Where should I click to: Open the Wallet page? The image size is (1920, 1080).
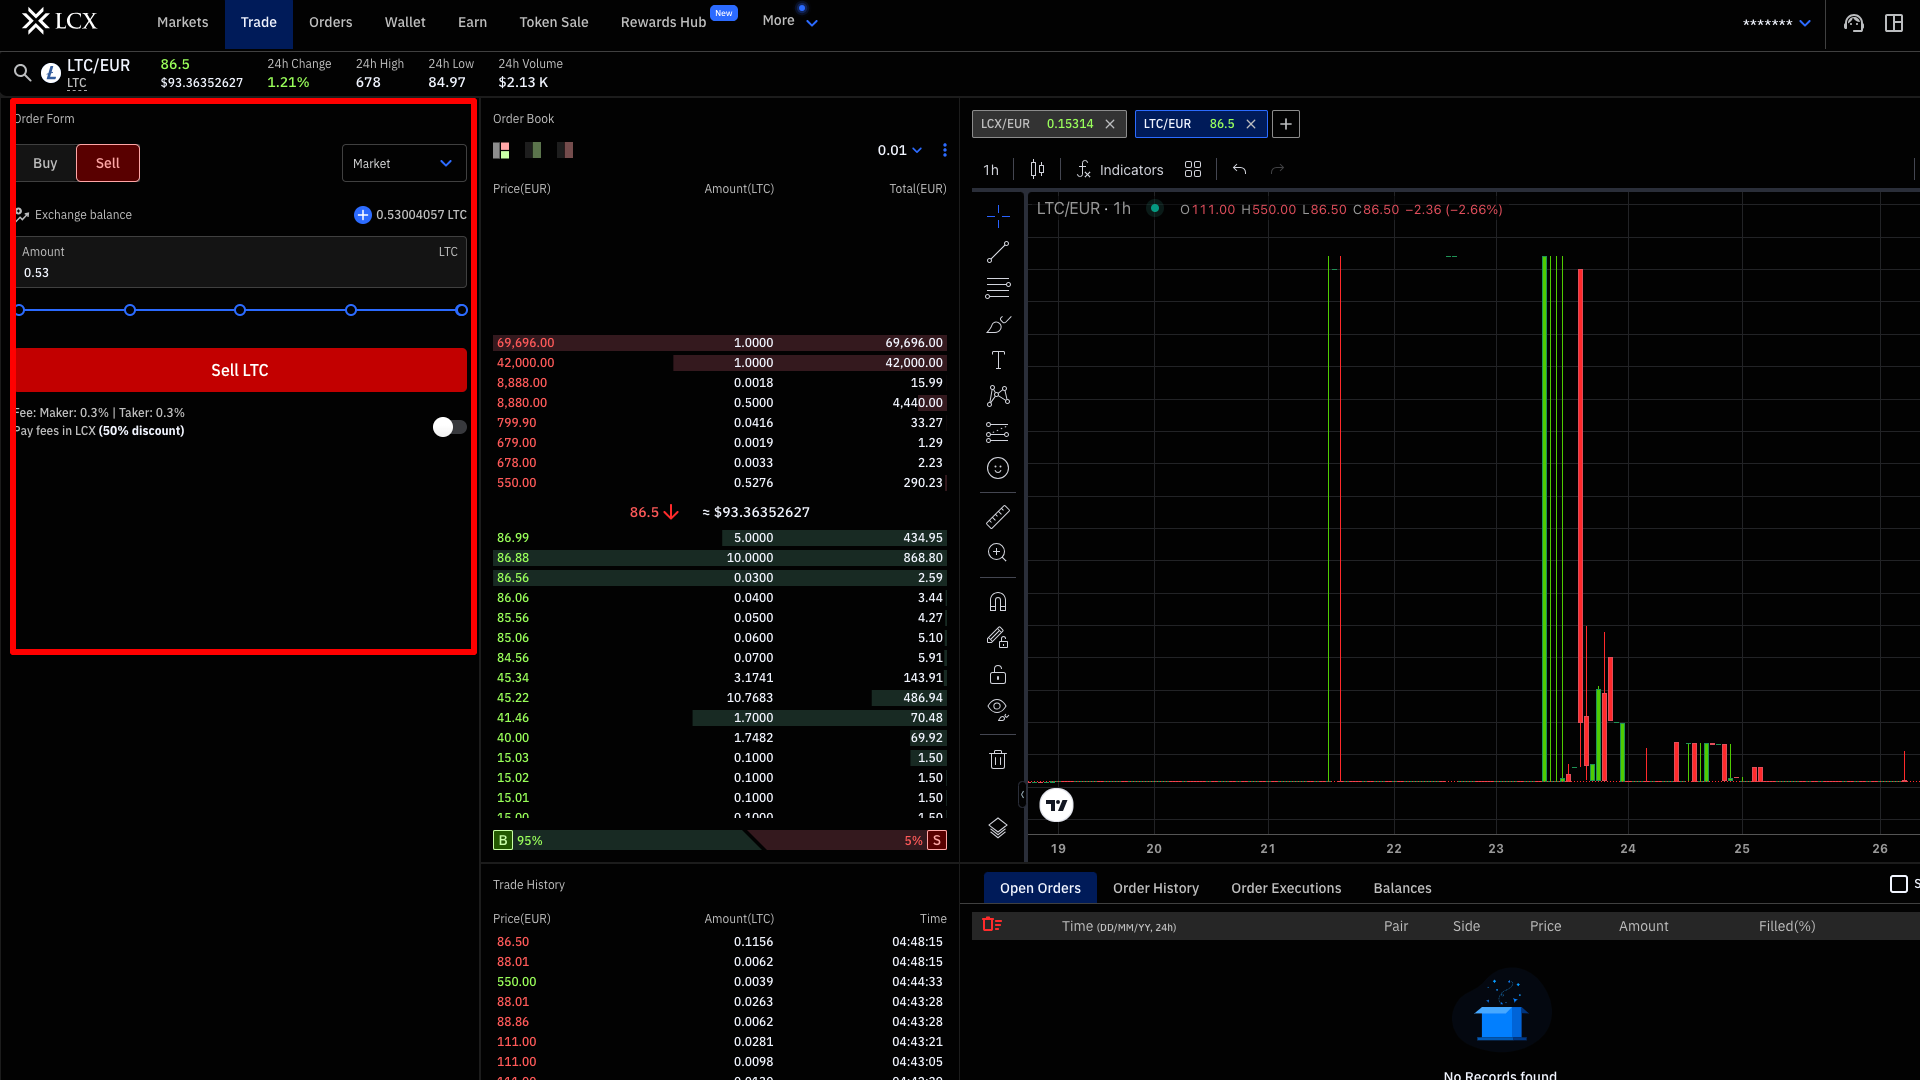405,22
